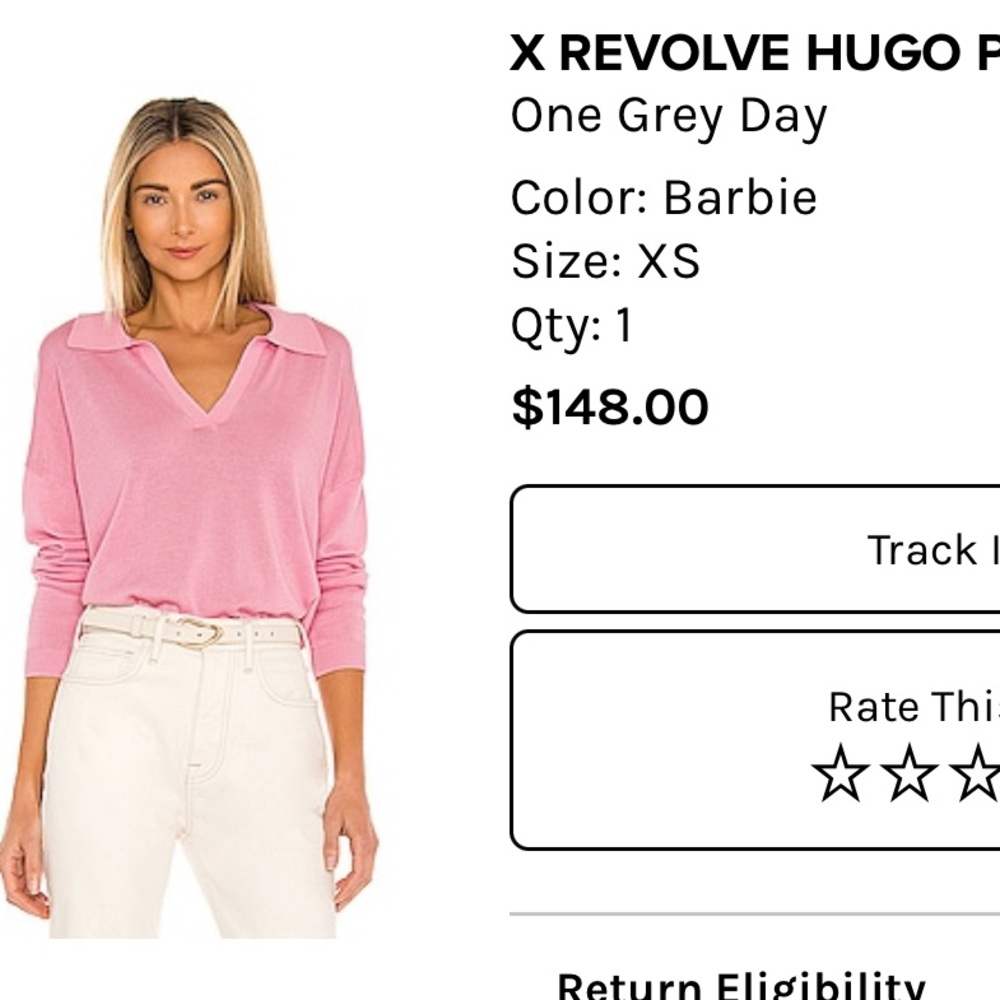Open the X REVOLVE HUGO product title
The height and width of the screenshot is (1000, 1000).
[x=754, y=52]
